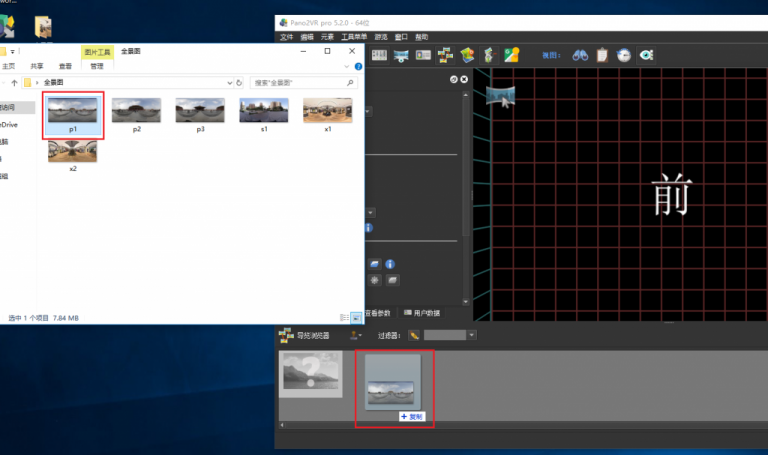The height and width of the screenshot is (455, 768).
Task: Open the 管理 ribbon tab in Explorer
Action: (97, 66)
